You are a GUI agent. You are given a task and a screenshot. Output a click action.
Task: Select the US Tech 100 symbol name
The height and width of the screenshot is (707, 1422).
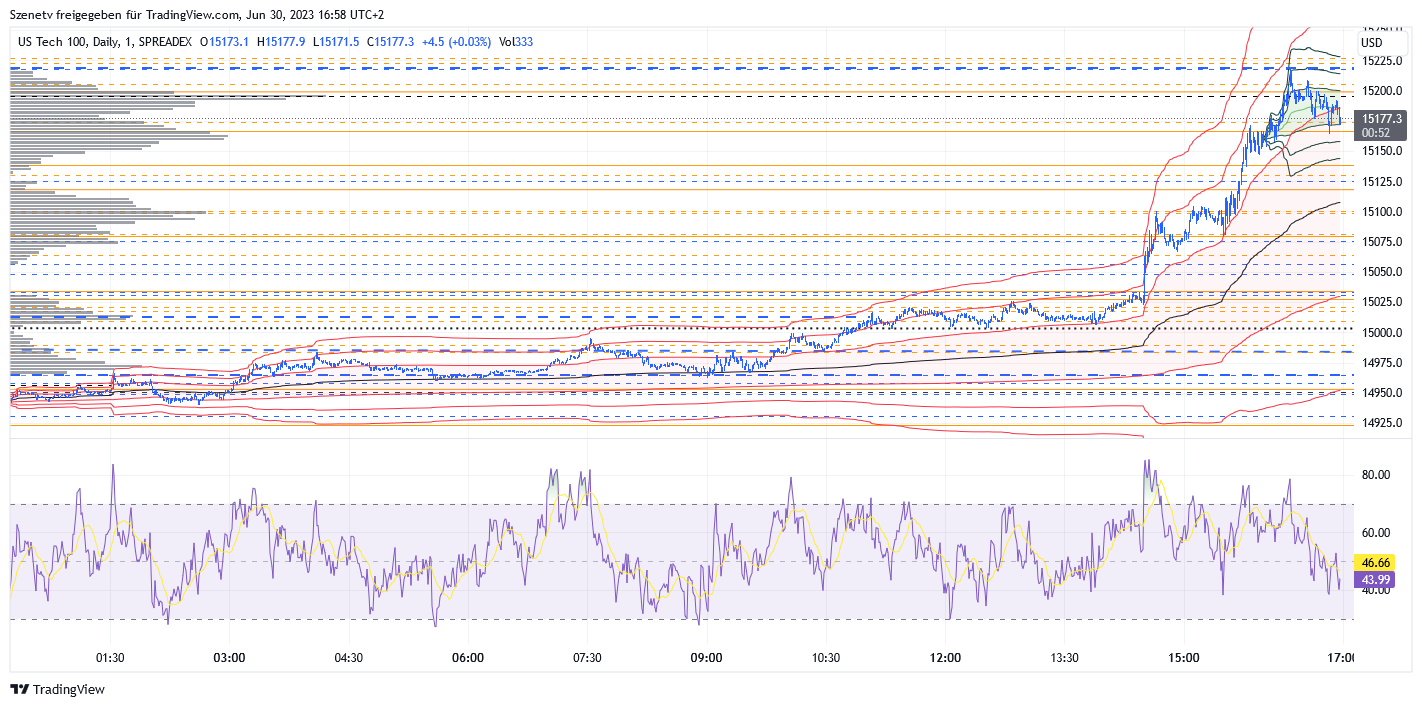[54, 42]
